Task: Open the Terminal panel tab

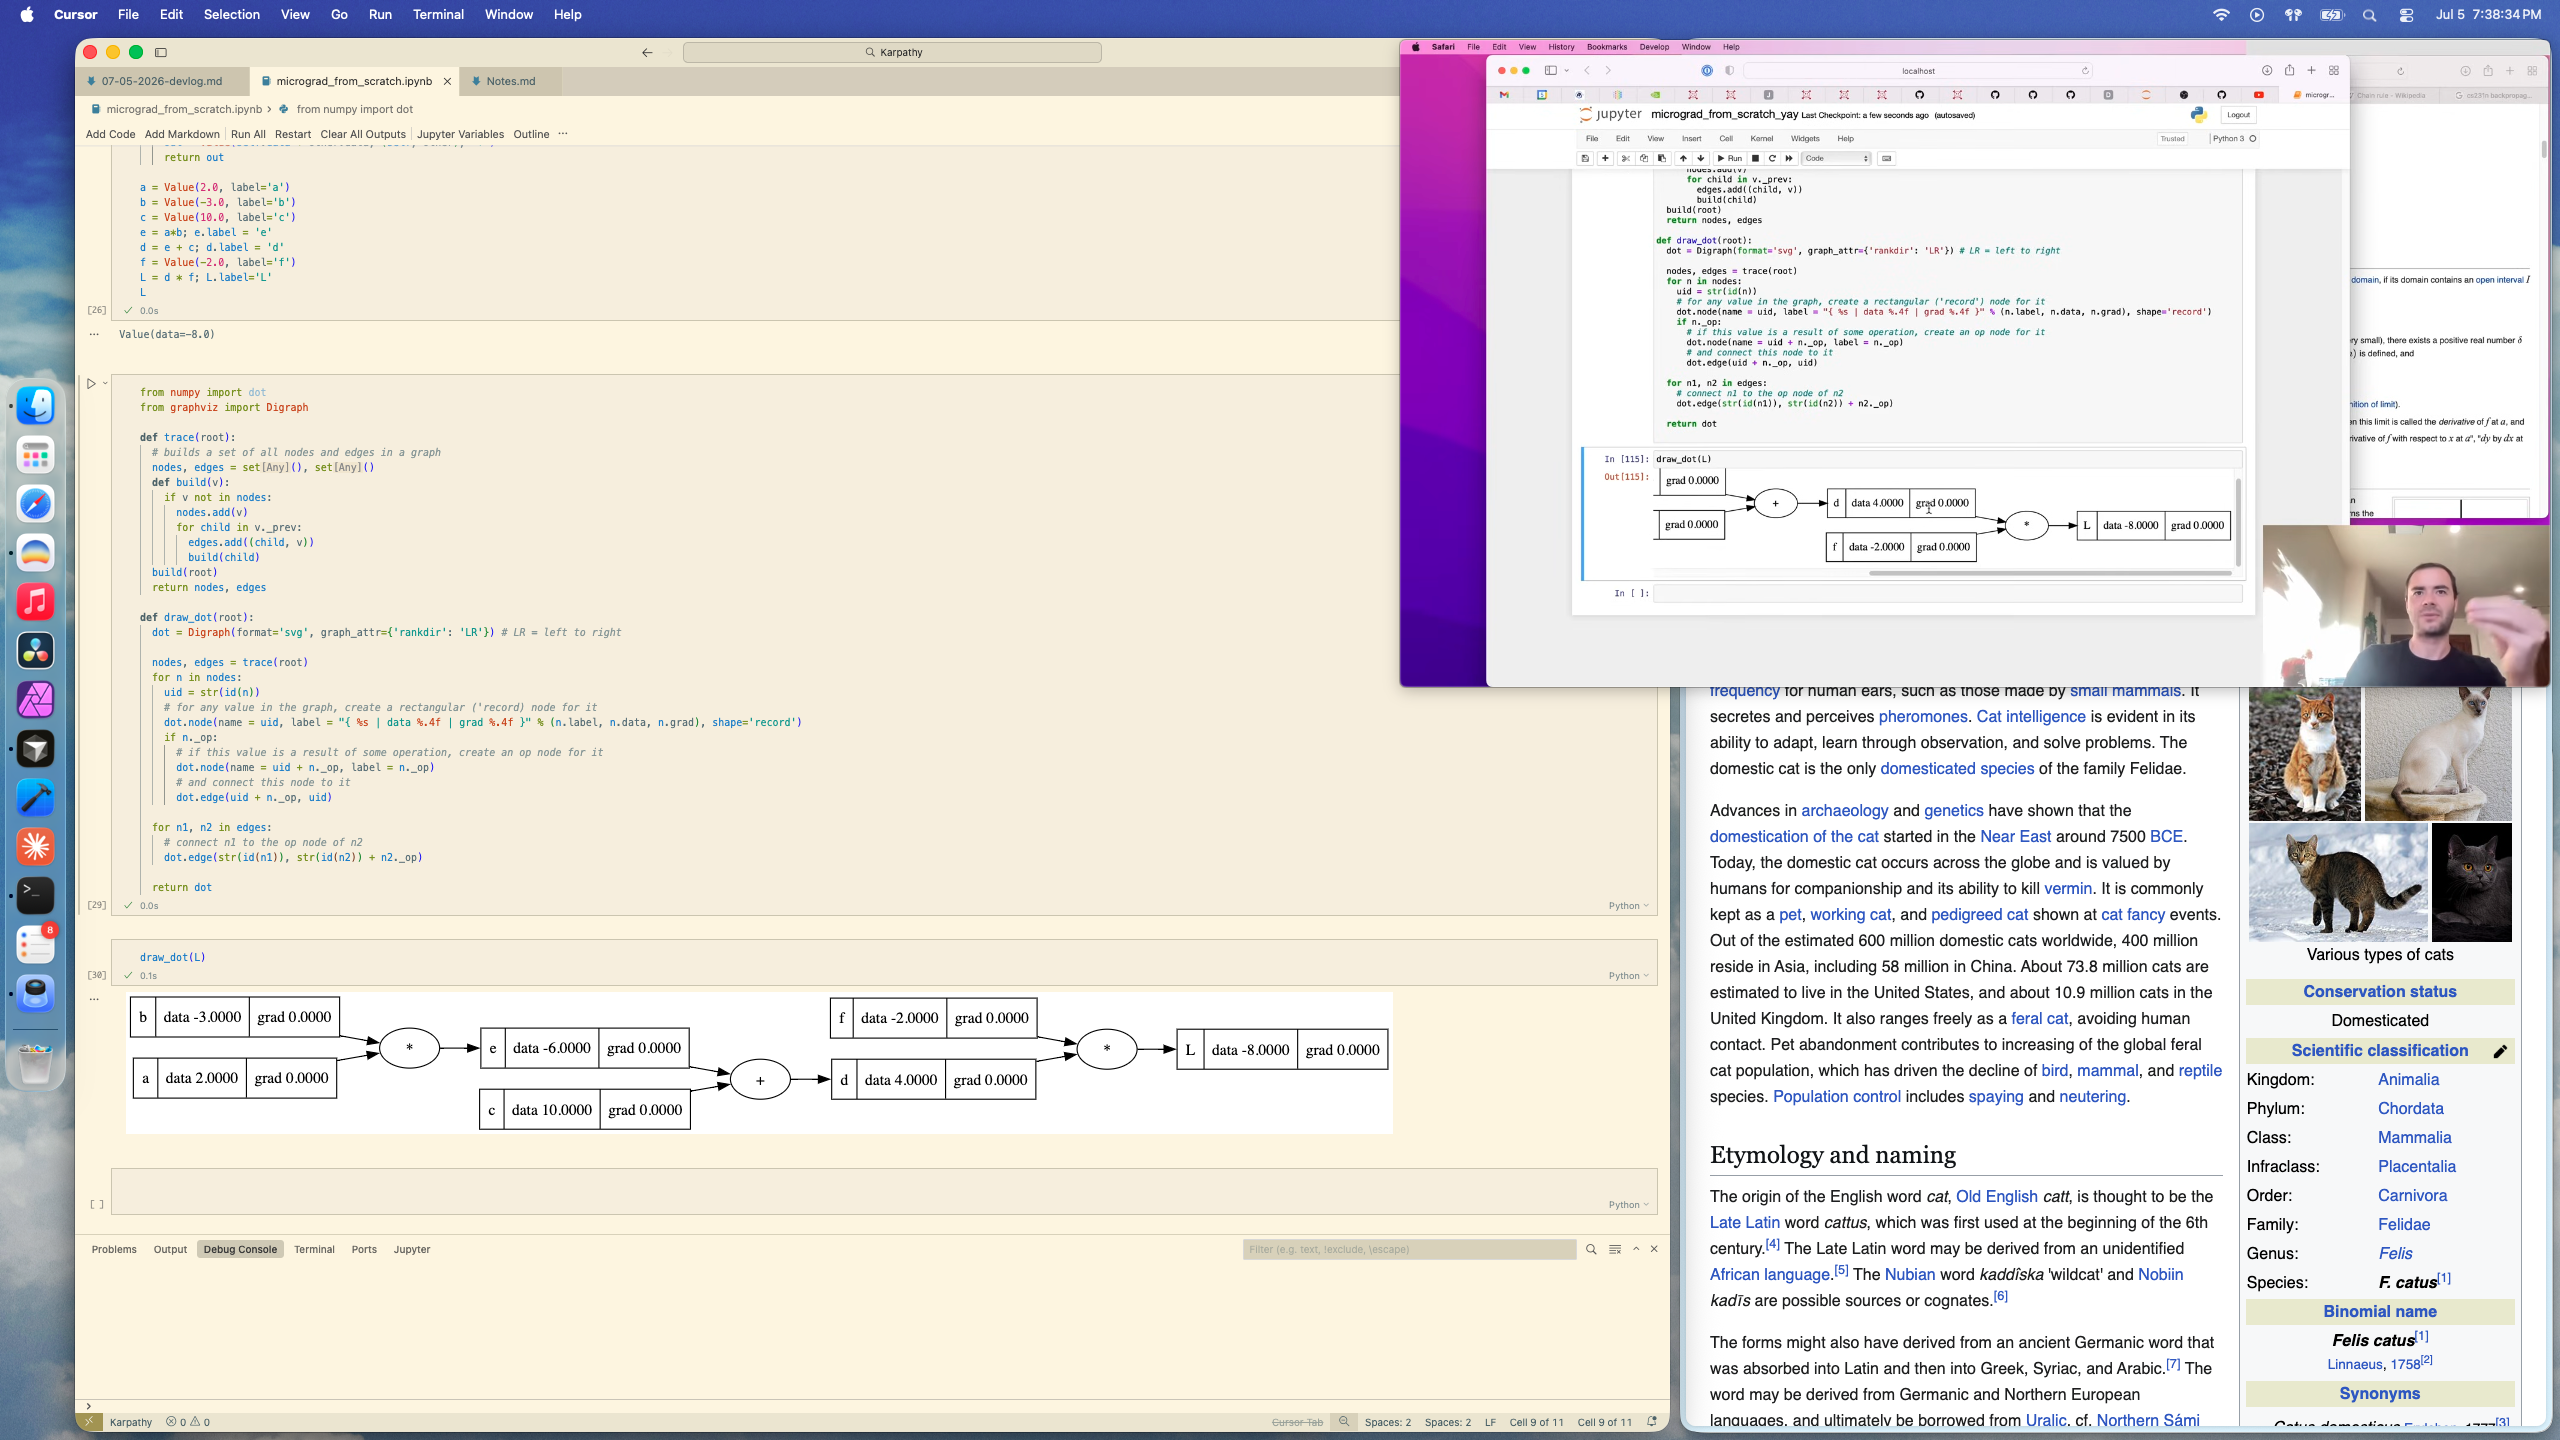Action: pyautogui.click(x=314, y=1249)
